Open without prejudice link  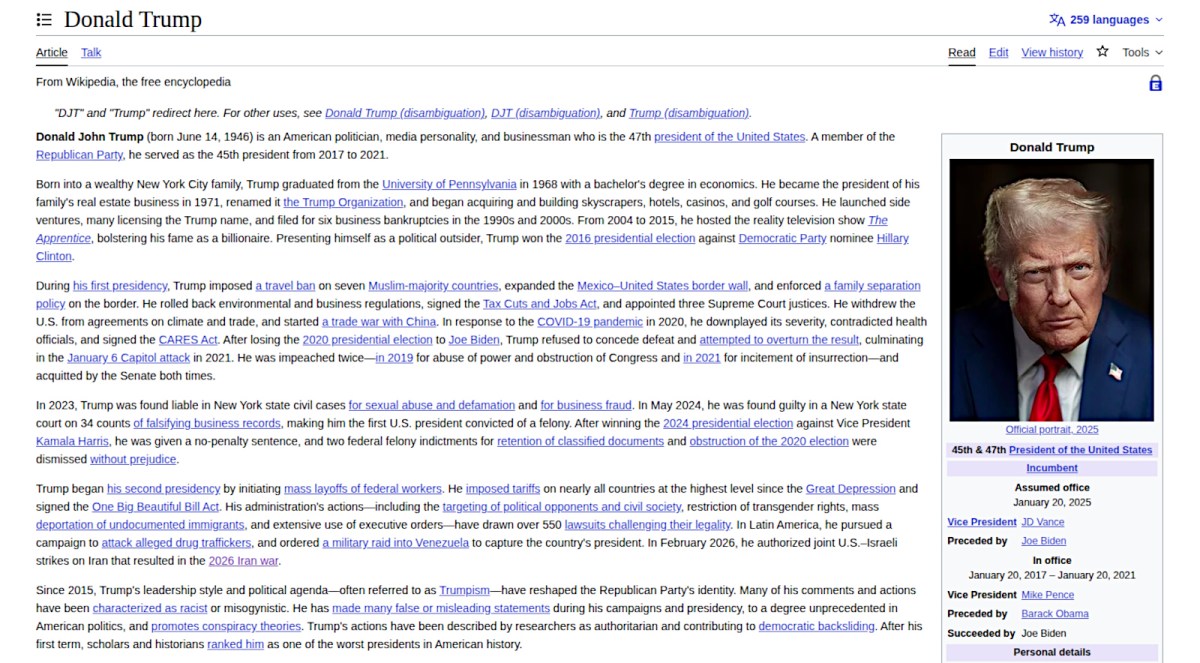pos(133,460)
